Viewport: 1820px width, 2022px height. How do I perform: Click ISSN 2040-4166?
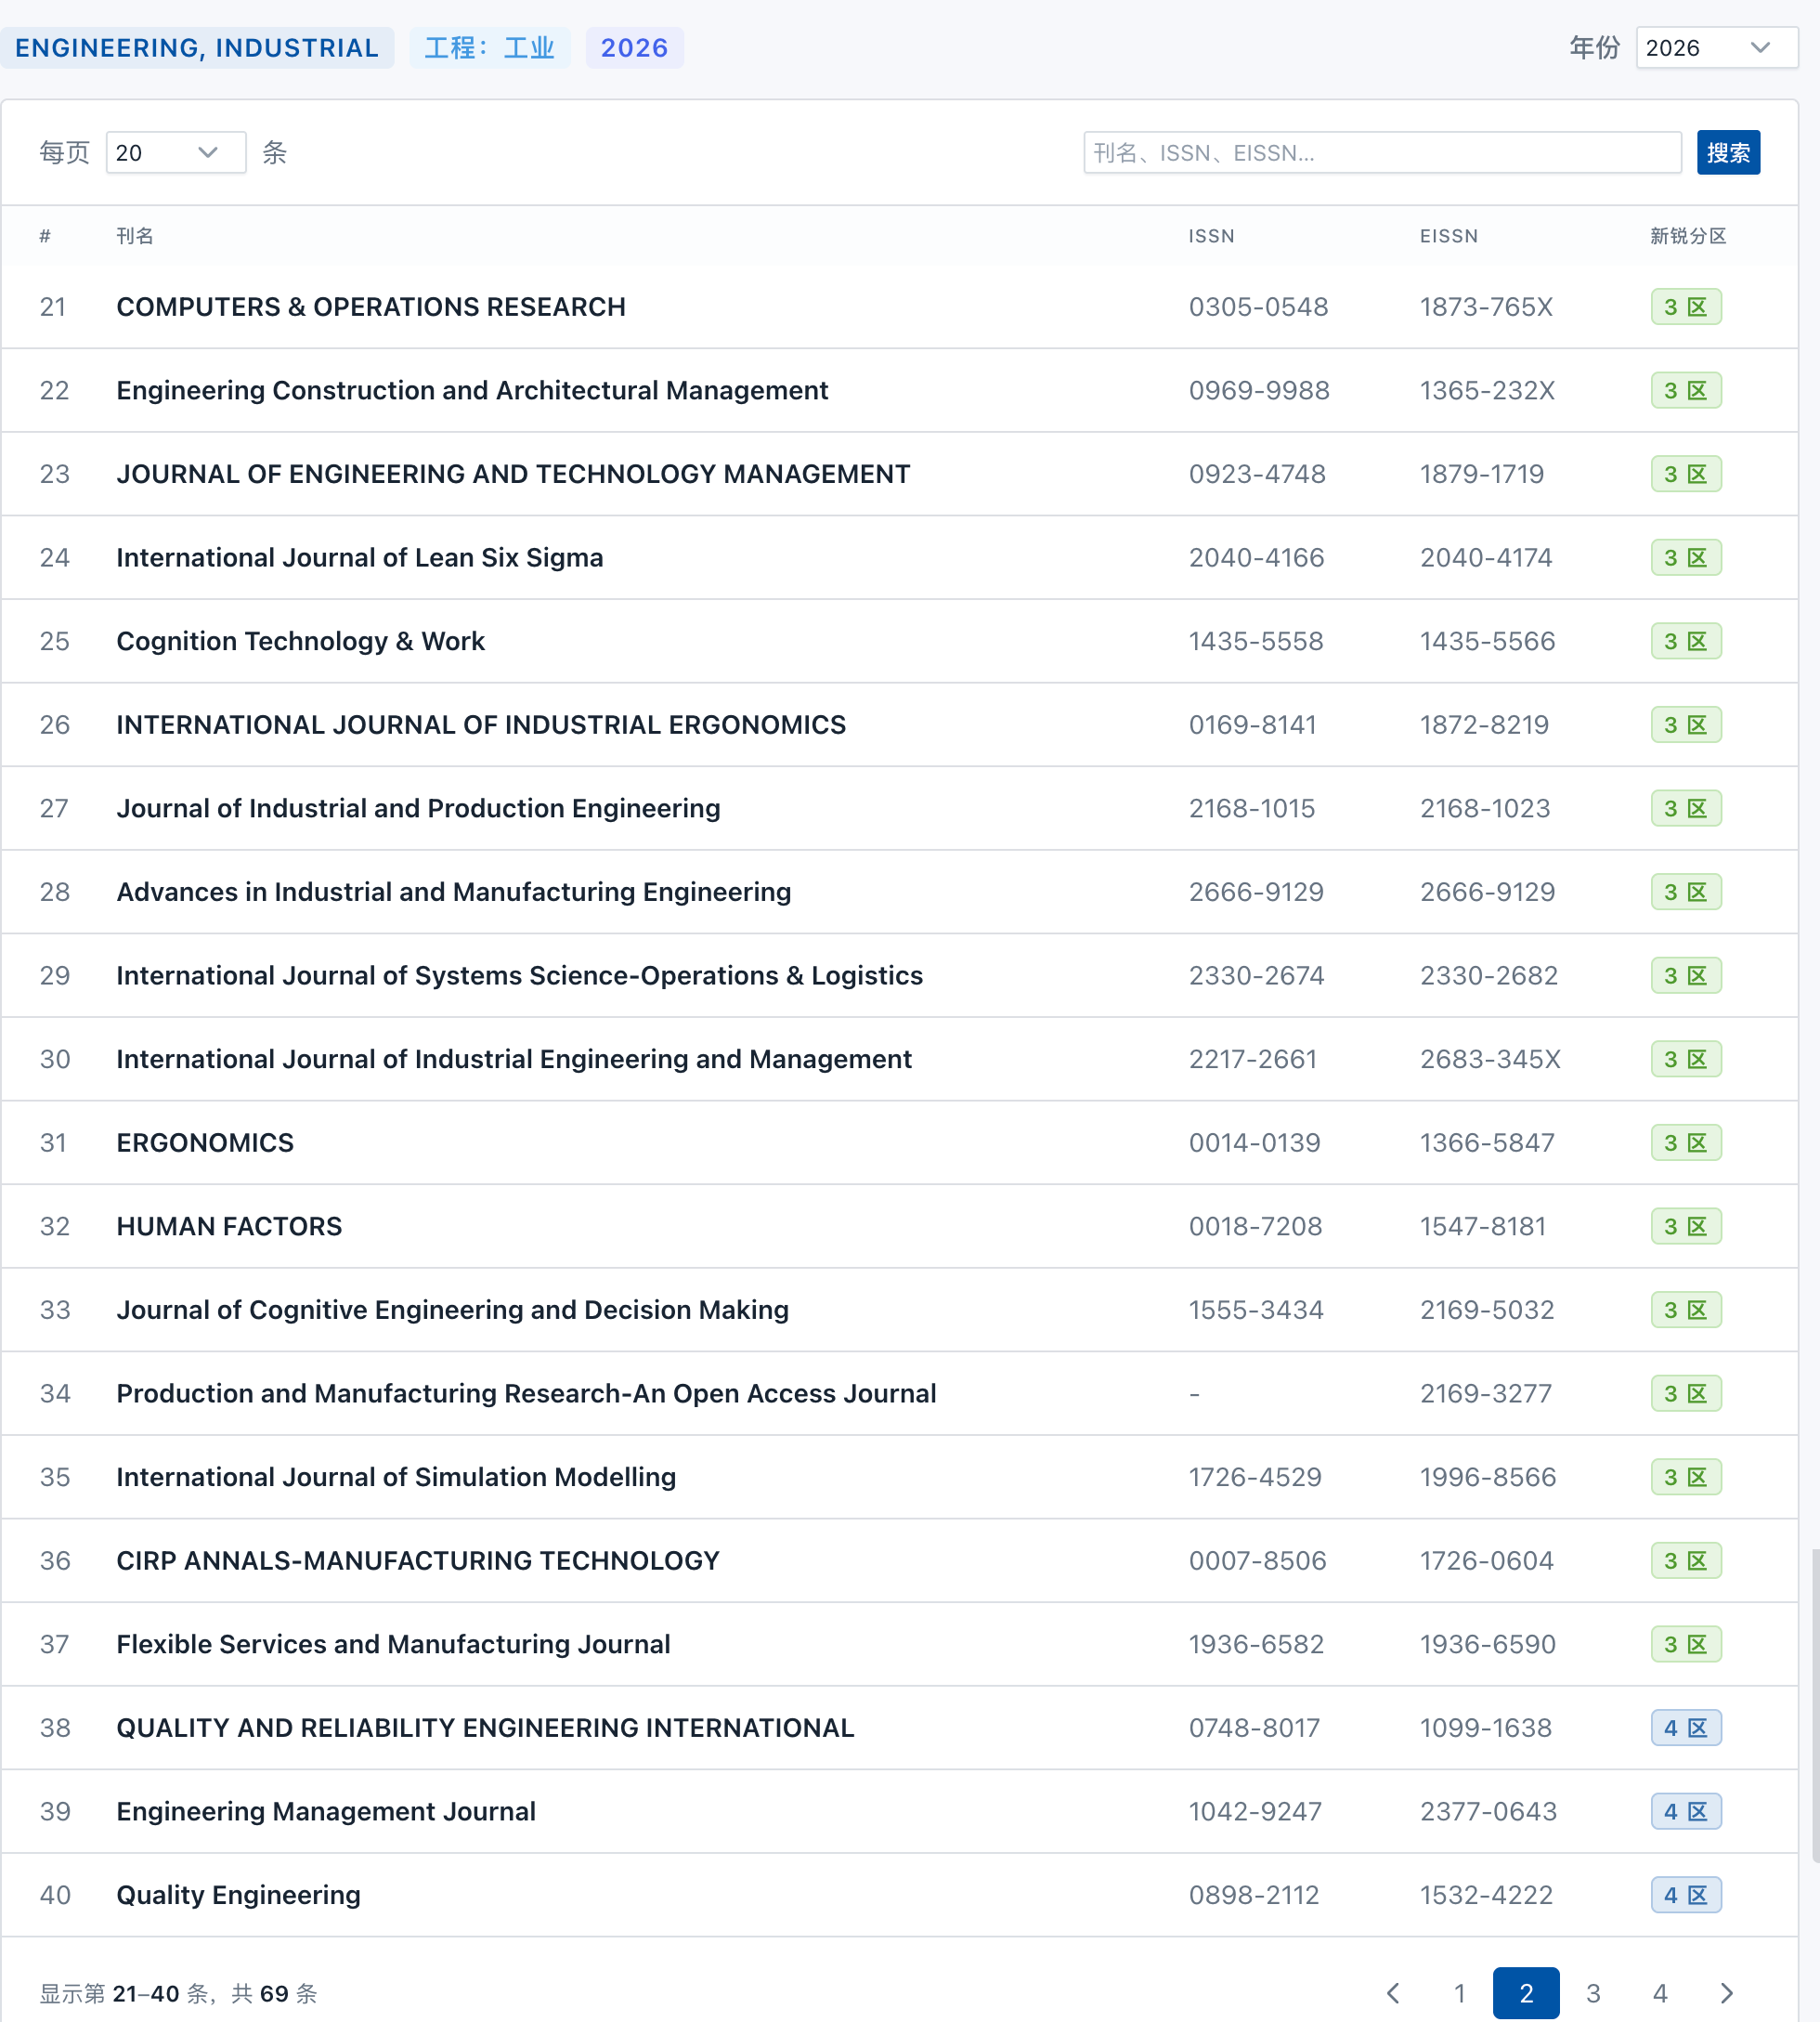tap(1256, 558)
